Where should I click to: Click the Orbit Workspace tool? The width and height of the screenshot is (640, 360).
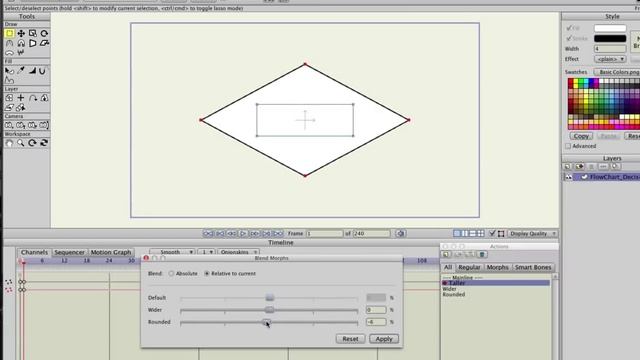click(x=44, y=143)
